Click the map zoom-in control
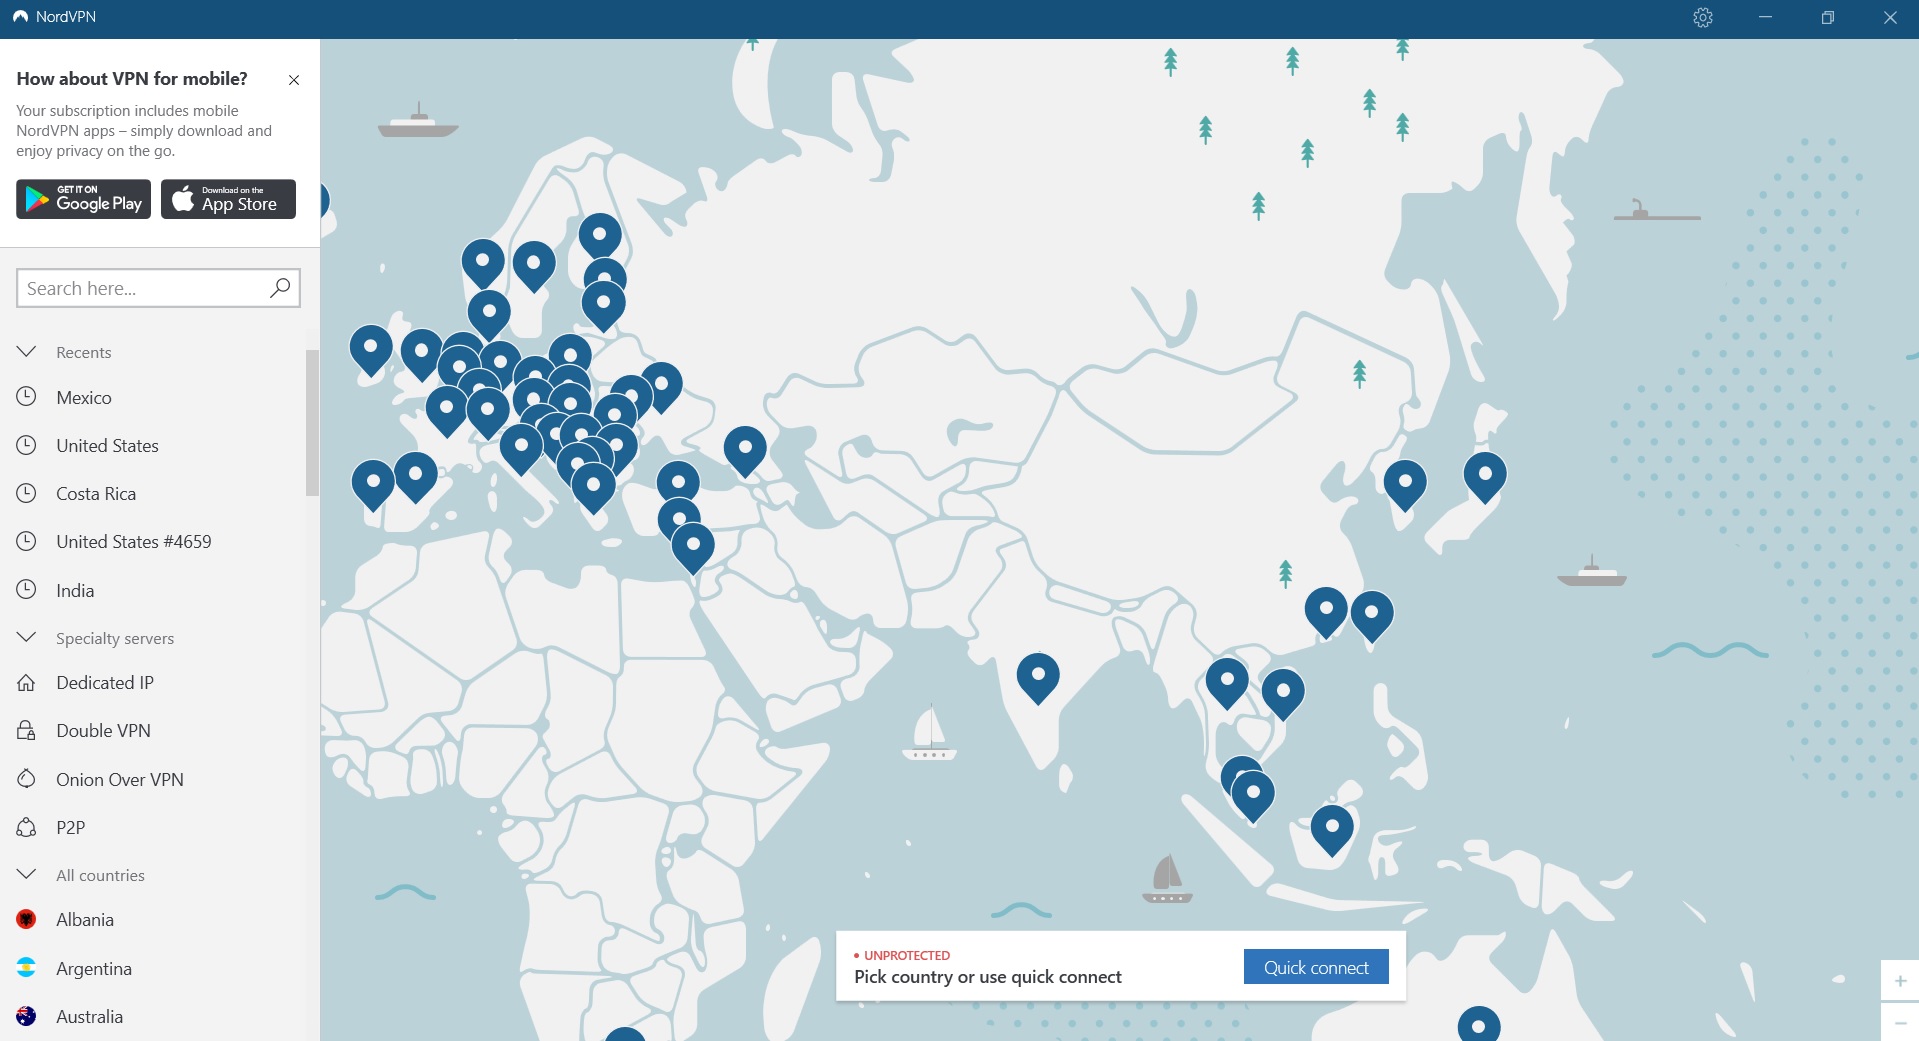1919x1041 pixels. 1899,981
